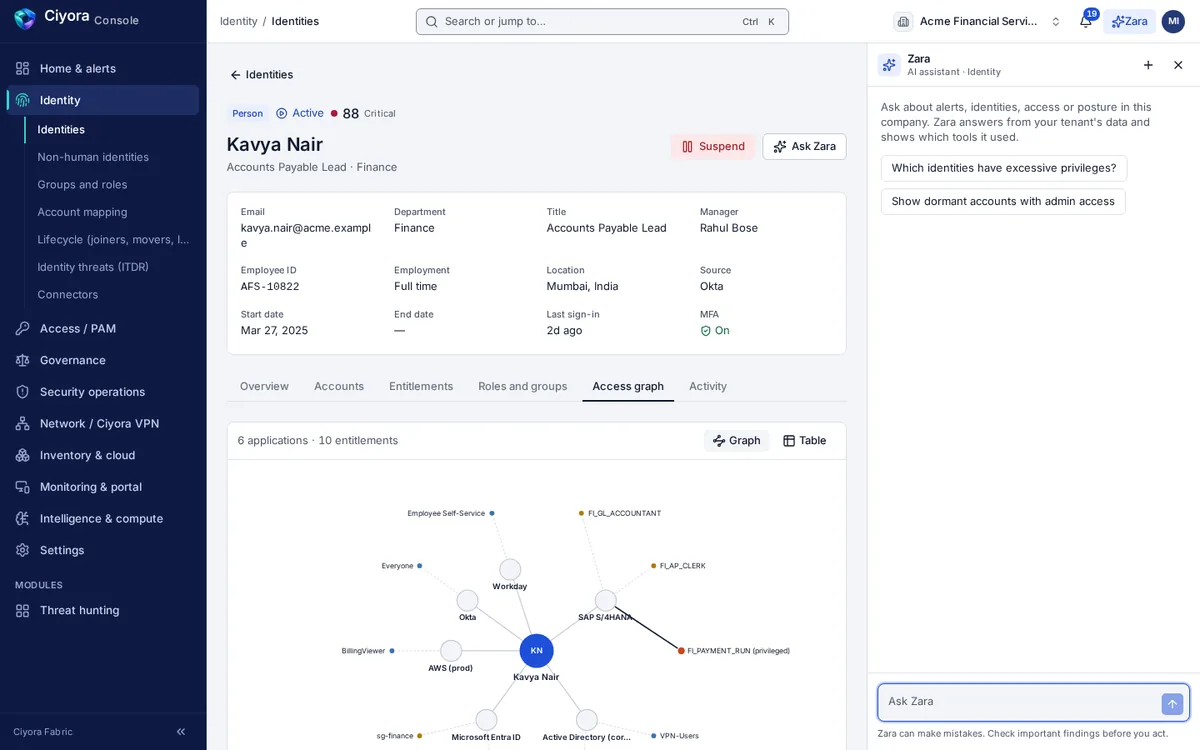Focus the Search or jump to field
Screen dimensions: 1200x750
pos(602,21)
